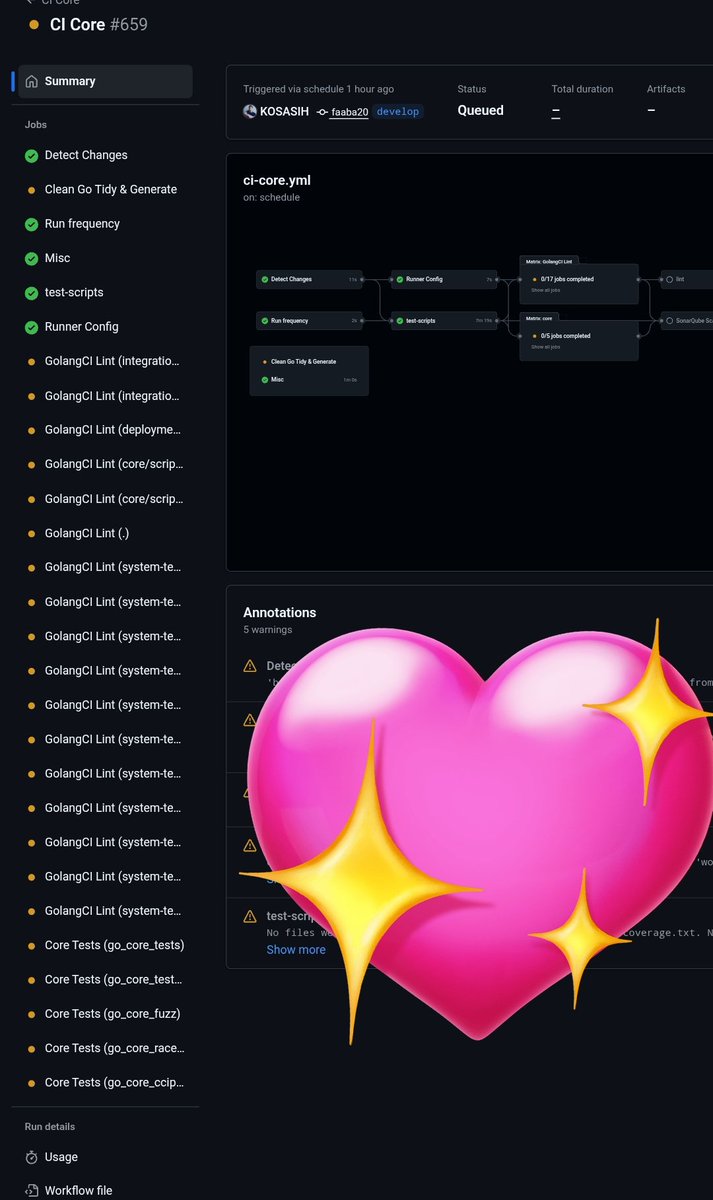Click the ci-core.yml workflow title
This screenshot has width=713, height=1200.
277,181
